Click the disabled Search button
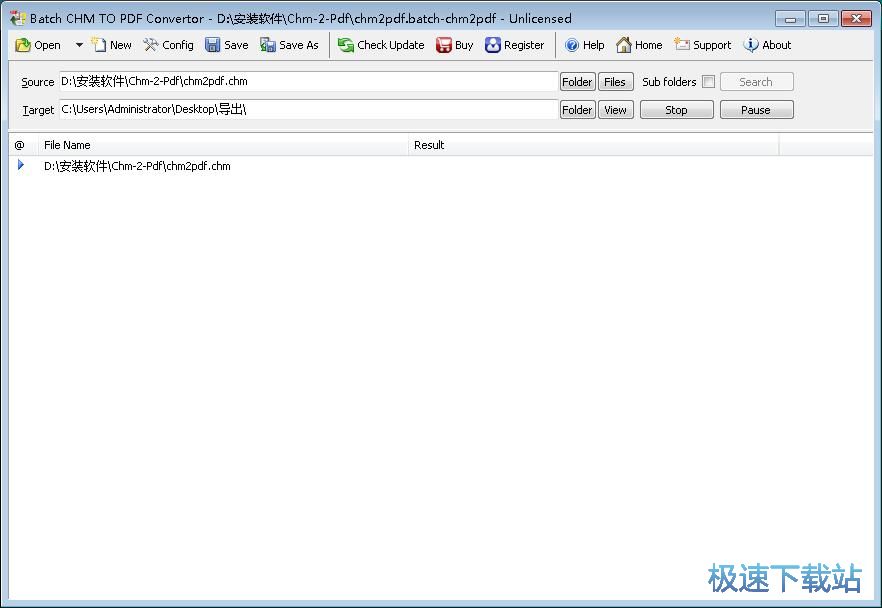 pos(756,82)
